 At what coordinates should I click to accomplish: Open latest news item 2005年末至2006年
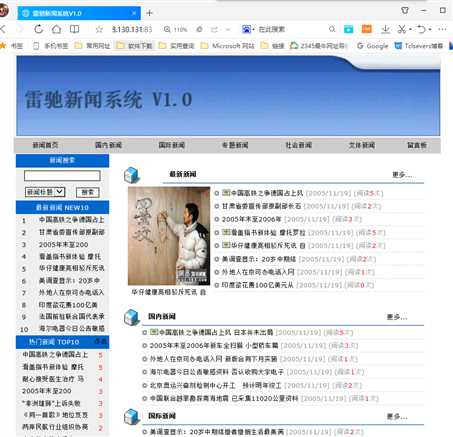tap(252, 219)
